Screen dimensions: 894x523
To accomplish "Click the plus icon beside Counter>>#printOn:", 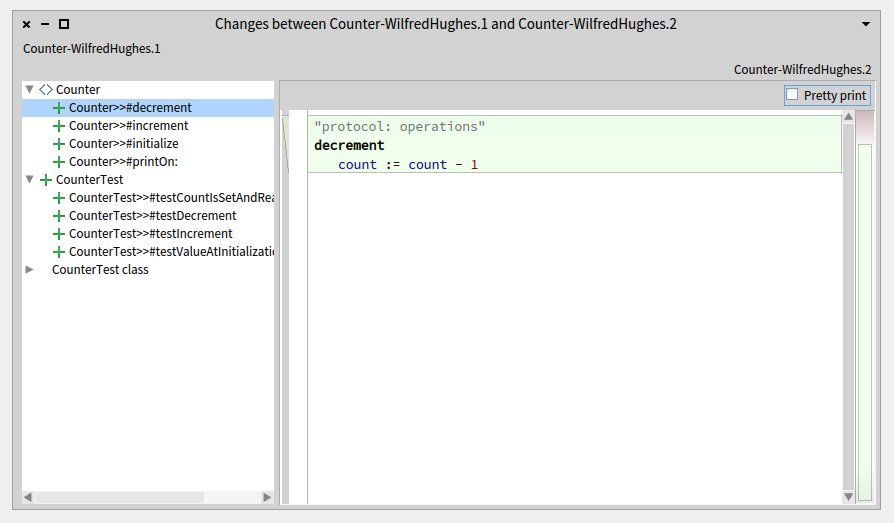I will click(59, 162).
